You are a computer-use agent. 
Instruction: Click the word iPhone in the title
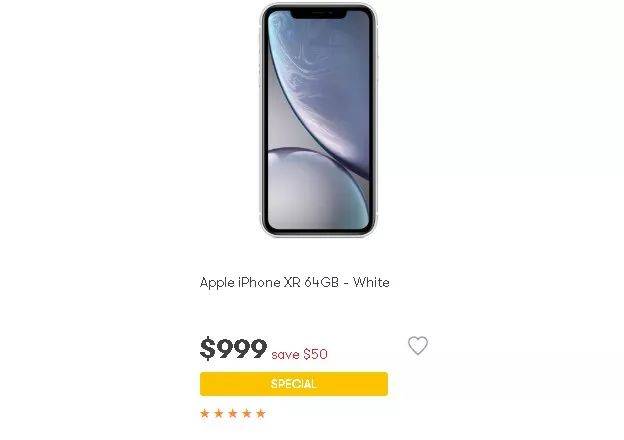click(x=259, y=282)
